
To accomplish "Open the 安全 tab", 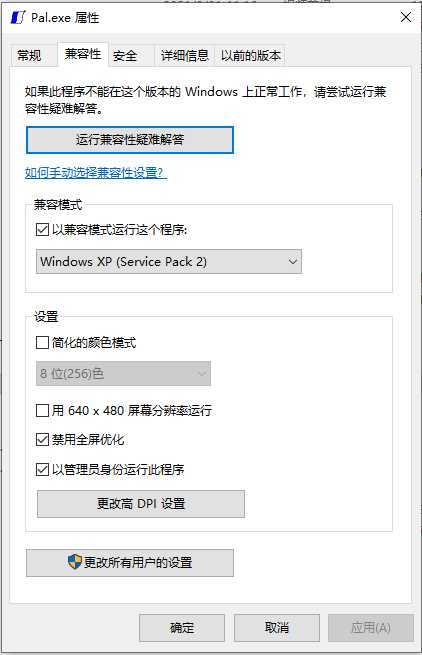I will coord(125,55).
